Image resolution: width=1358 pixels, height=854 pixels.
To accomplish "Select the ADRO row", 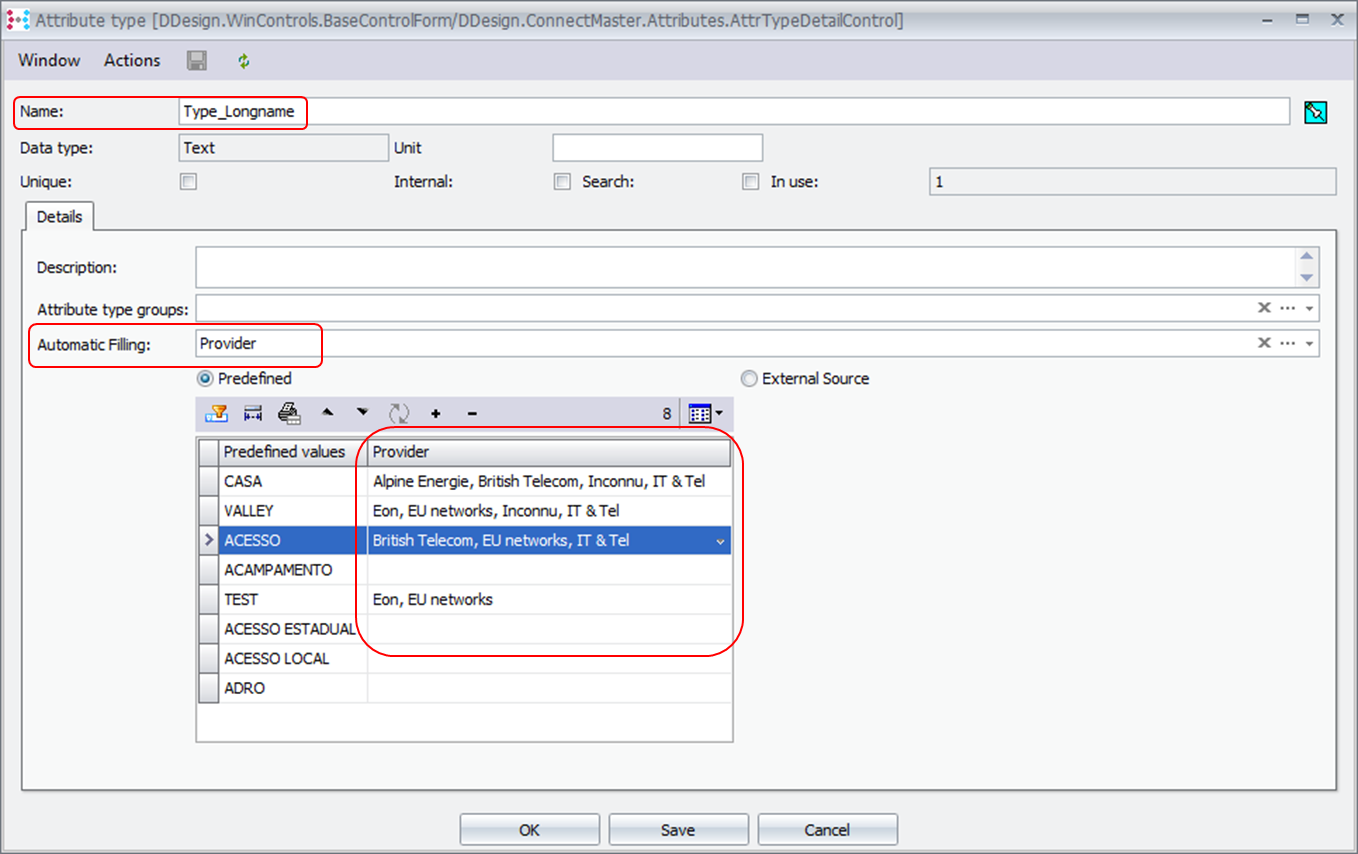I will 465,688.
